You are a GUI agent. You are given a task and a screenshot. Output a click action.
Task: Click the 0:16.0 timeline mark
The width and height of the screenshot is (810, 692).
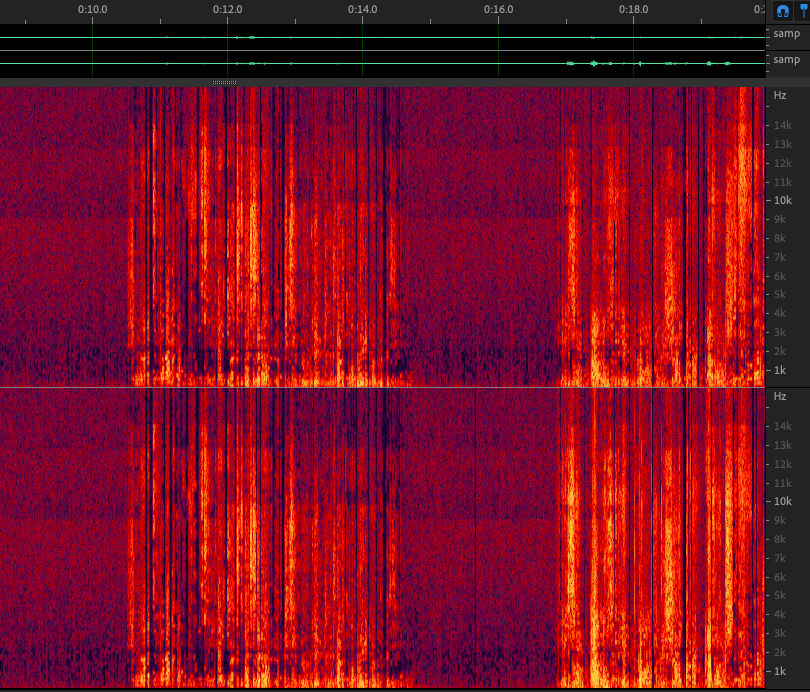498,9
